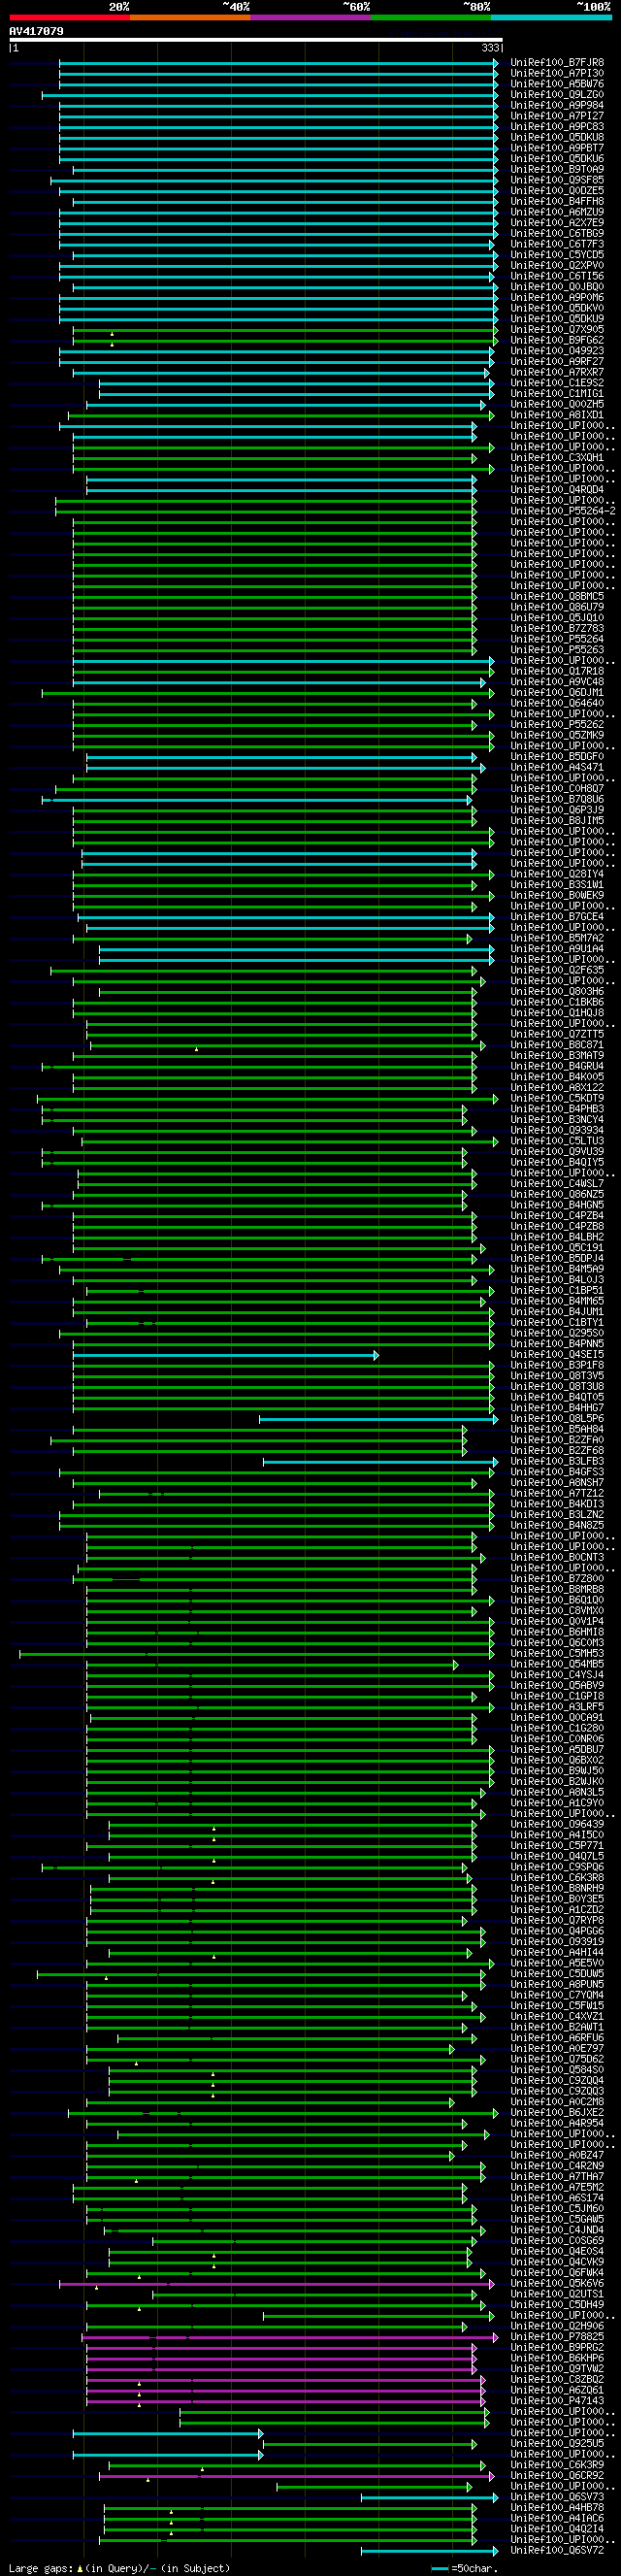This screenshot has width=621, height=2576.
Task: Click the hit label UniRef100_Q5K6V6
Action: click(x=557, y=2283)
